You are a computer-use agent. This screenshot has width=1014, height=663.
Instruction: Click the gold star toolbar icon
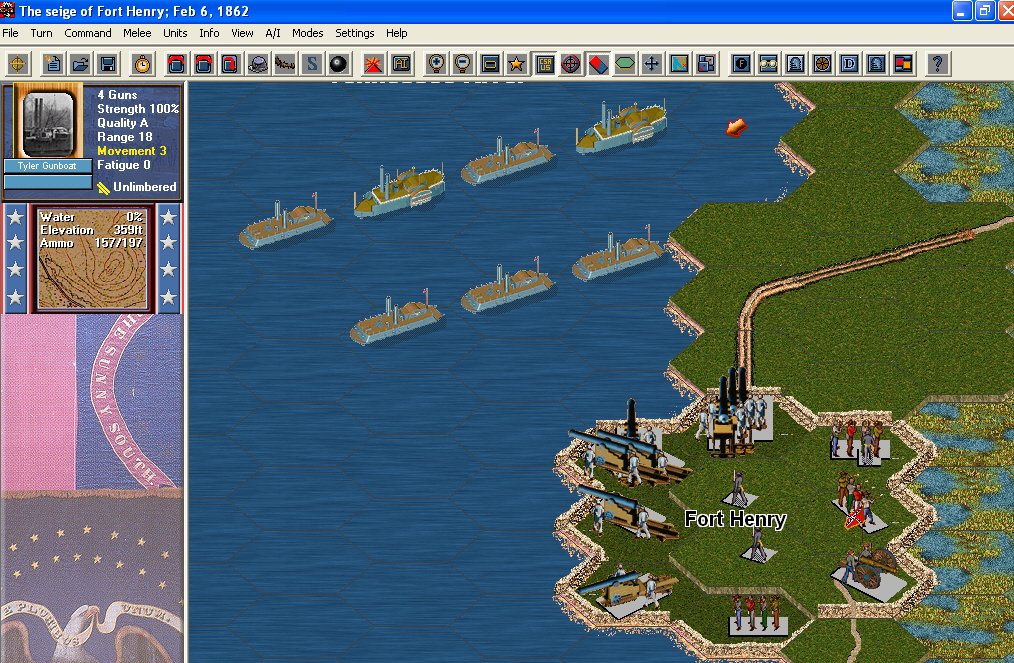[x=516, y=64]
